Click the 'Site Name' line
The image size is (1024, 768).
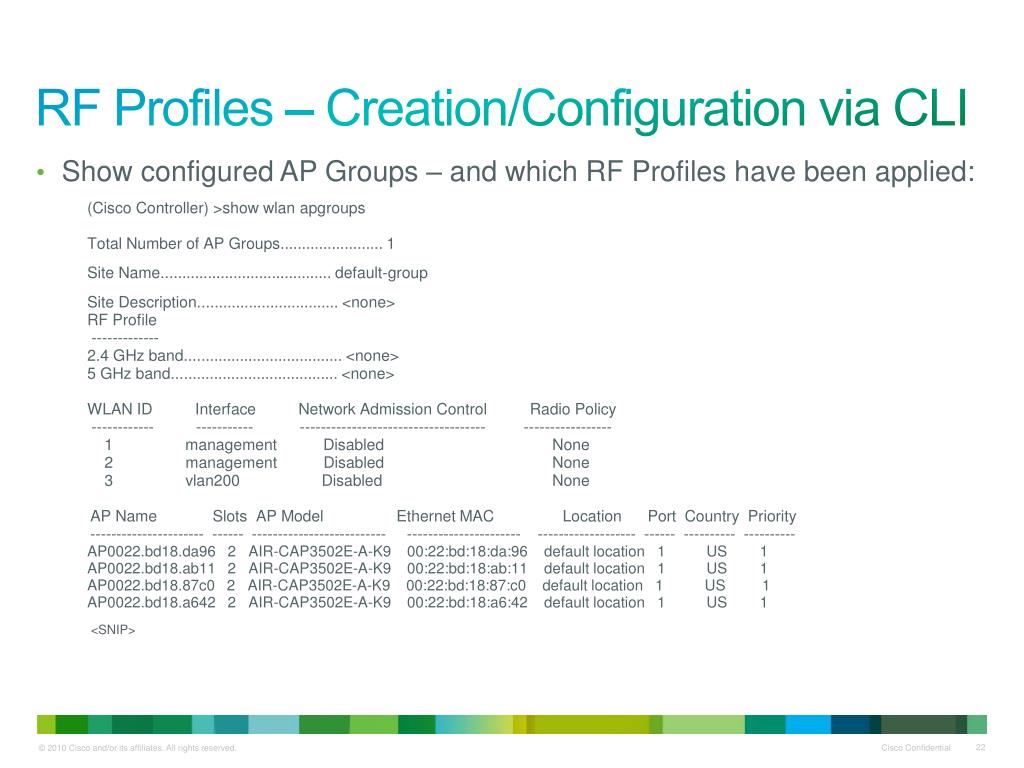pyautogui.click(x=257, y=273)
